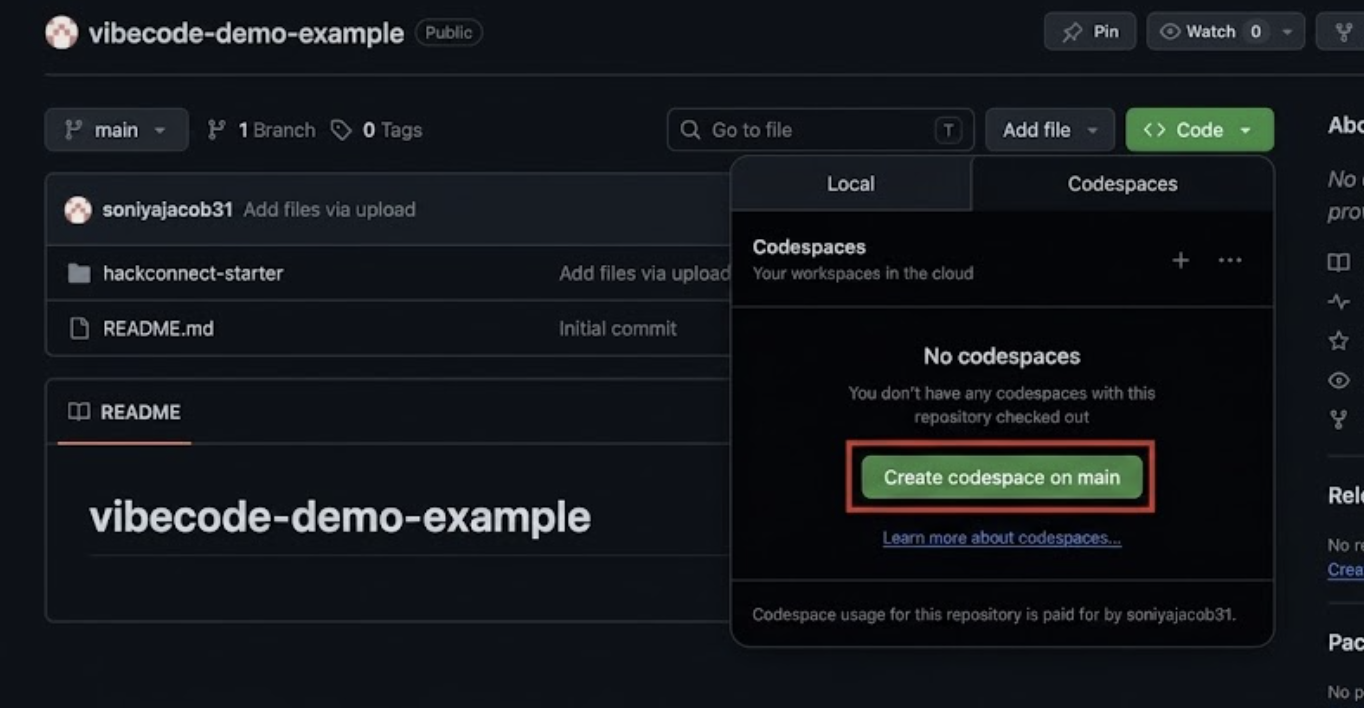Click into the Go to file search field
This screenshot has width=1364, height=708.
click(820, 130)
